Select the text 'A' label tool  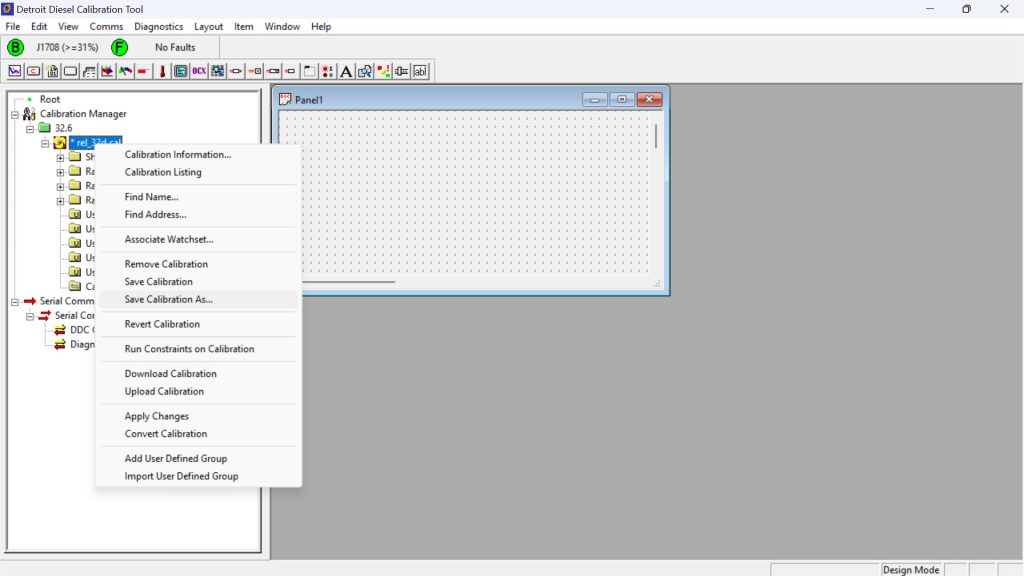[345, 71]
